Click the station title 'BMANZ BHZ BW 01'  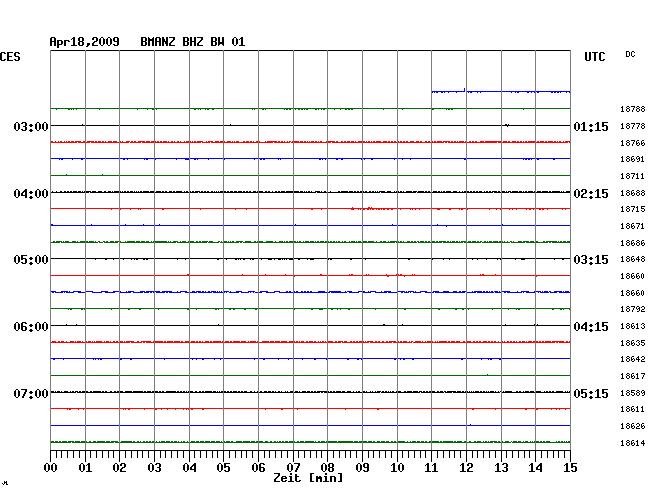(193, 42)
